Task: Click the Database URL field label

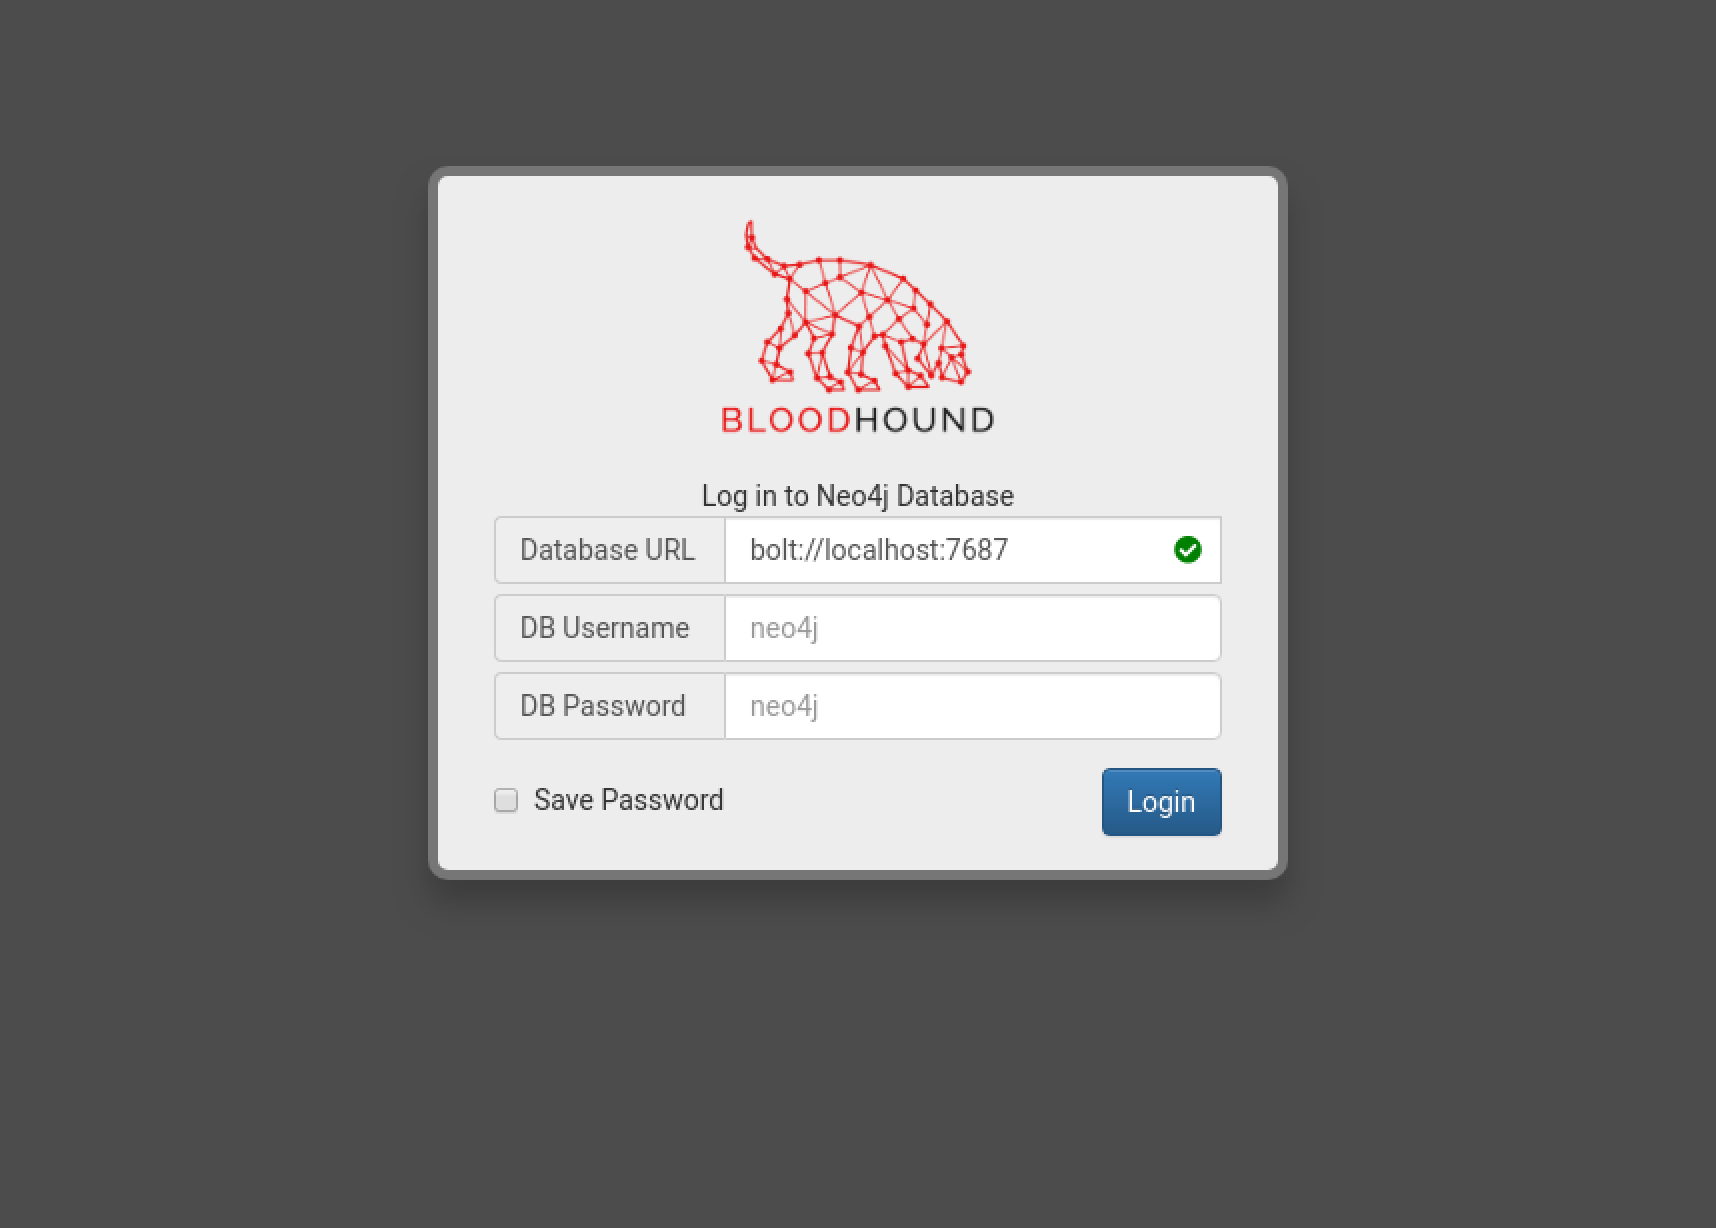Action: tap(608, 550)
